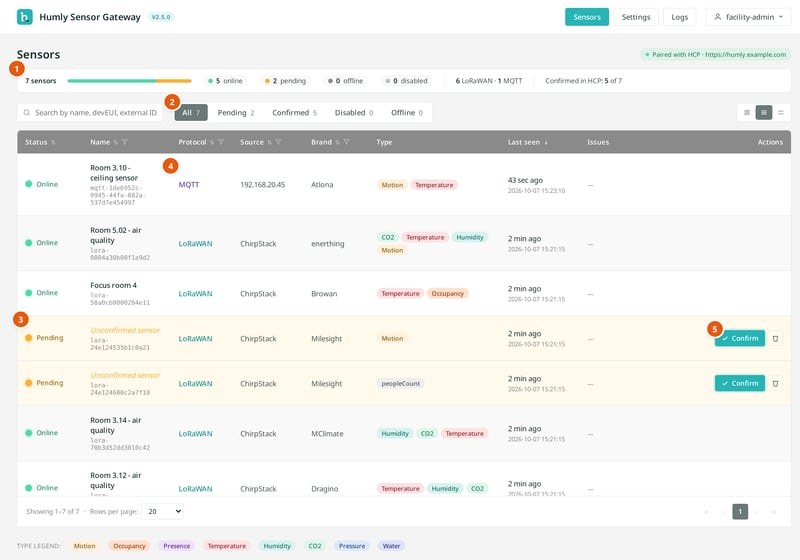Confirm the Milesight peopleCount pending sensor

pos(740,384)
